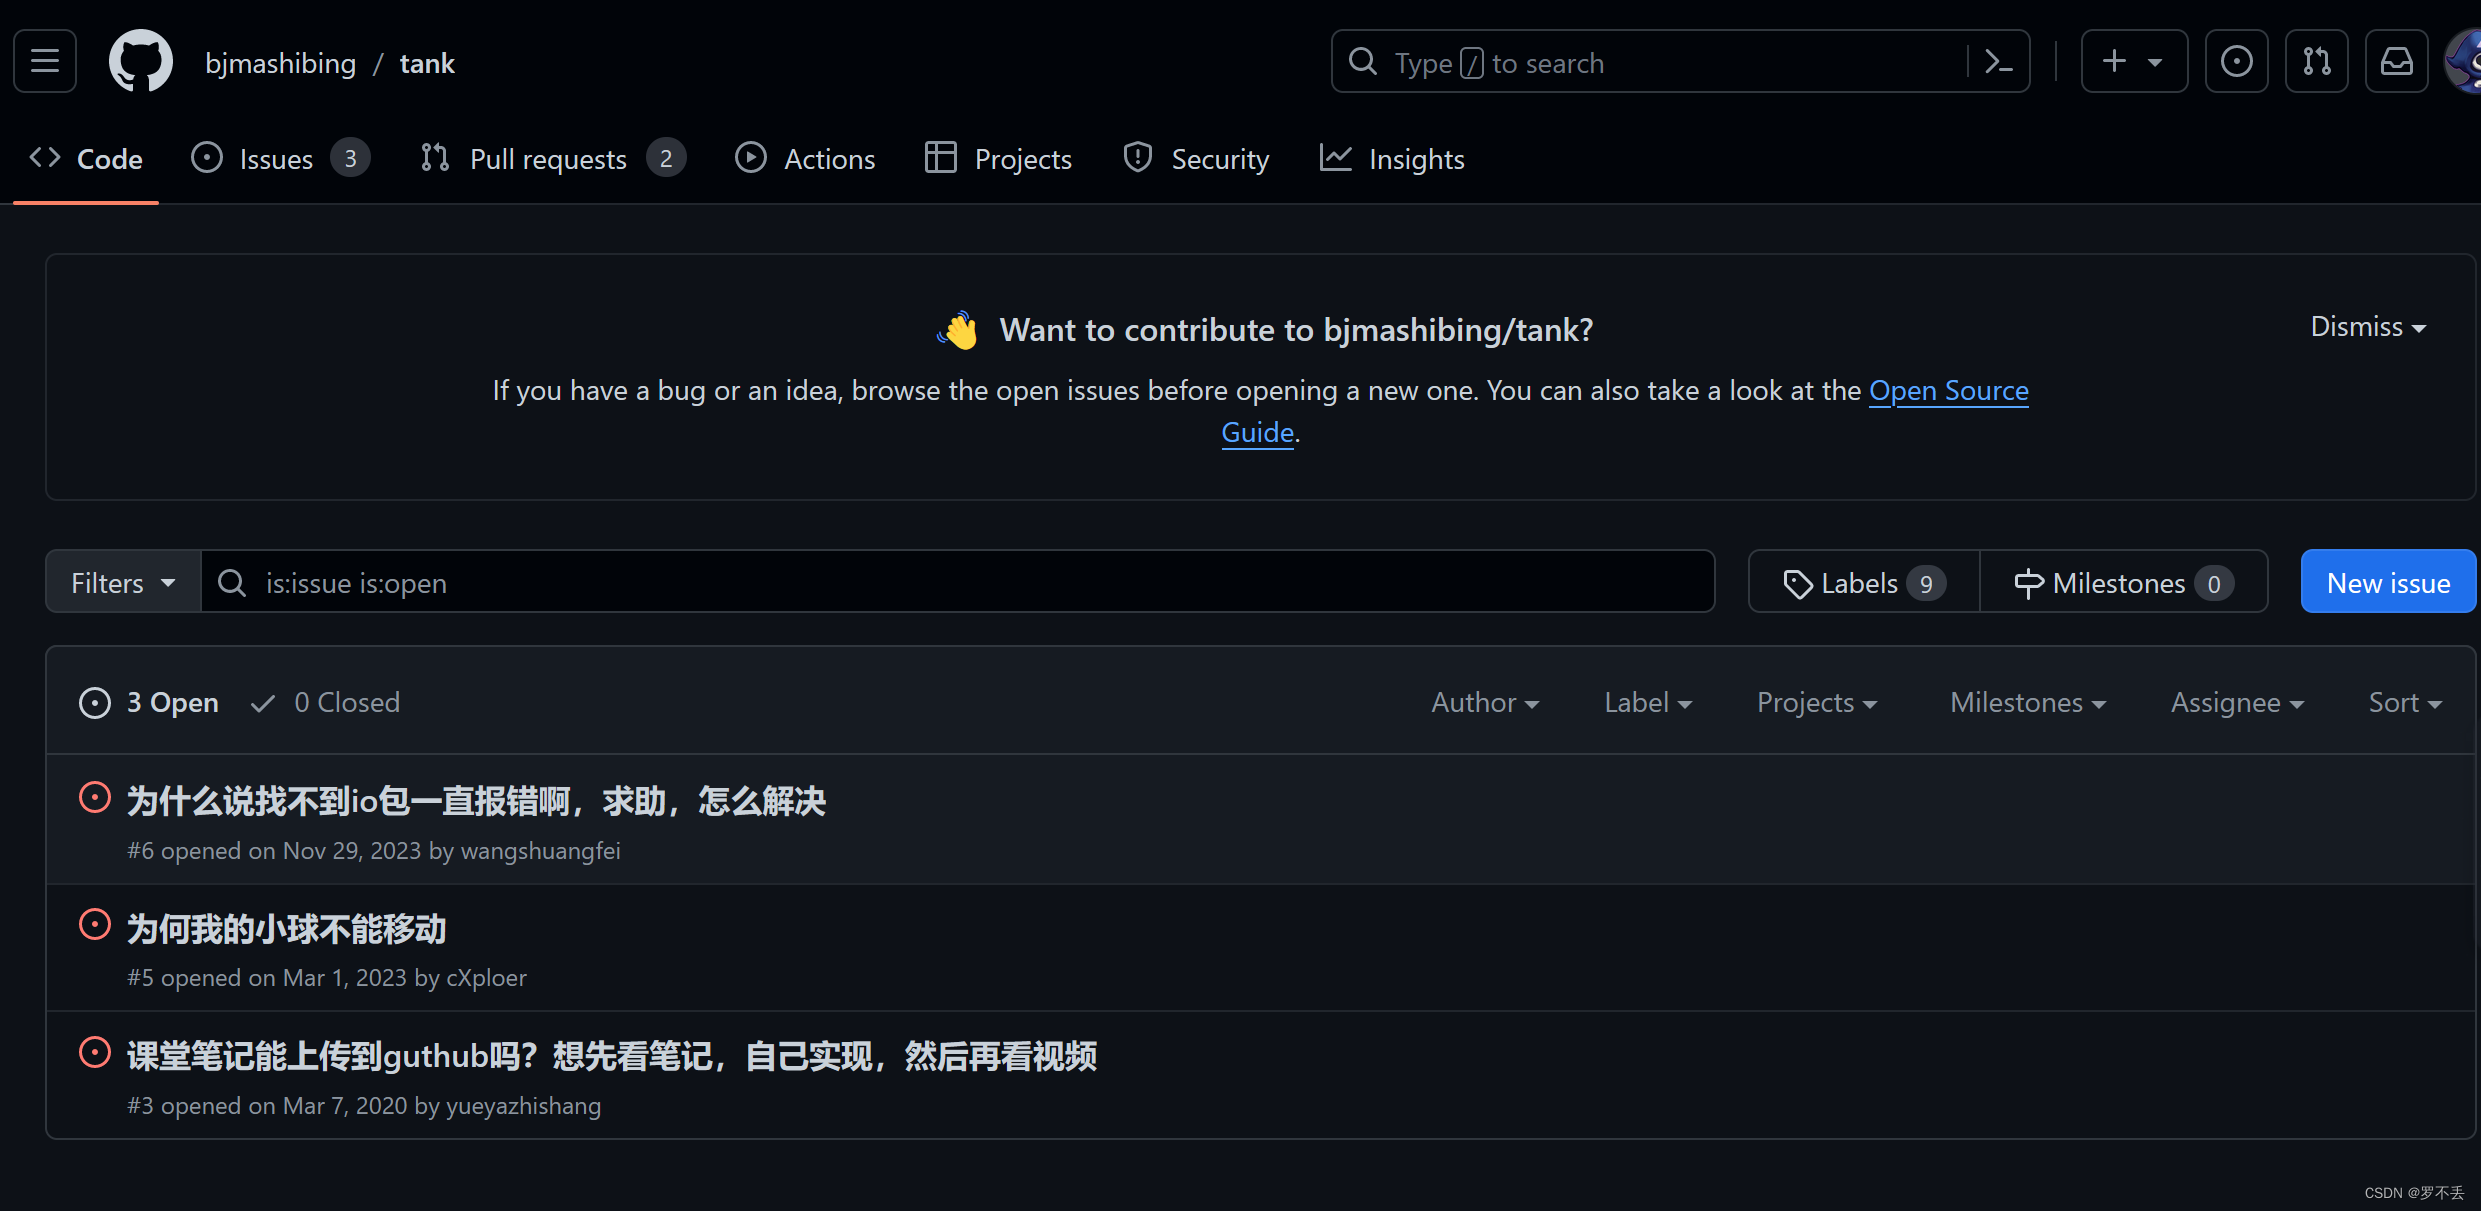Go to GitHub home via Octocat logo
The height and width of the screenshot is (1211, 2481).
click(x=141, y=62)
